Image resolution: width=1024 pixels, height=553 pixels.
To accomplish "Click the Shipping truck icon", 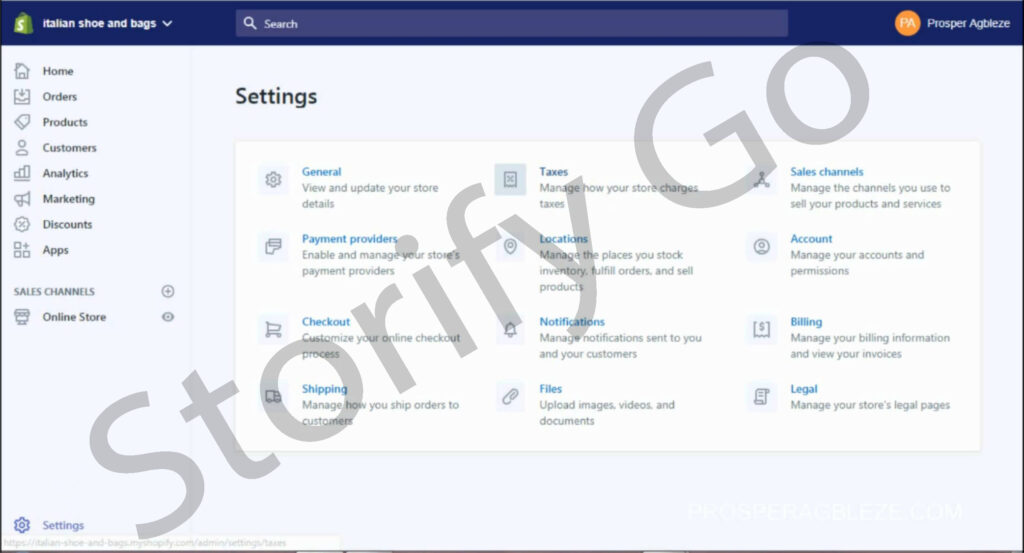I will [x=273, y=396].
